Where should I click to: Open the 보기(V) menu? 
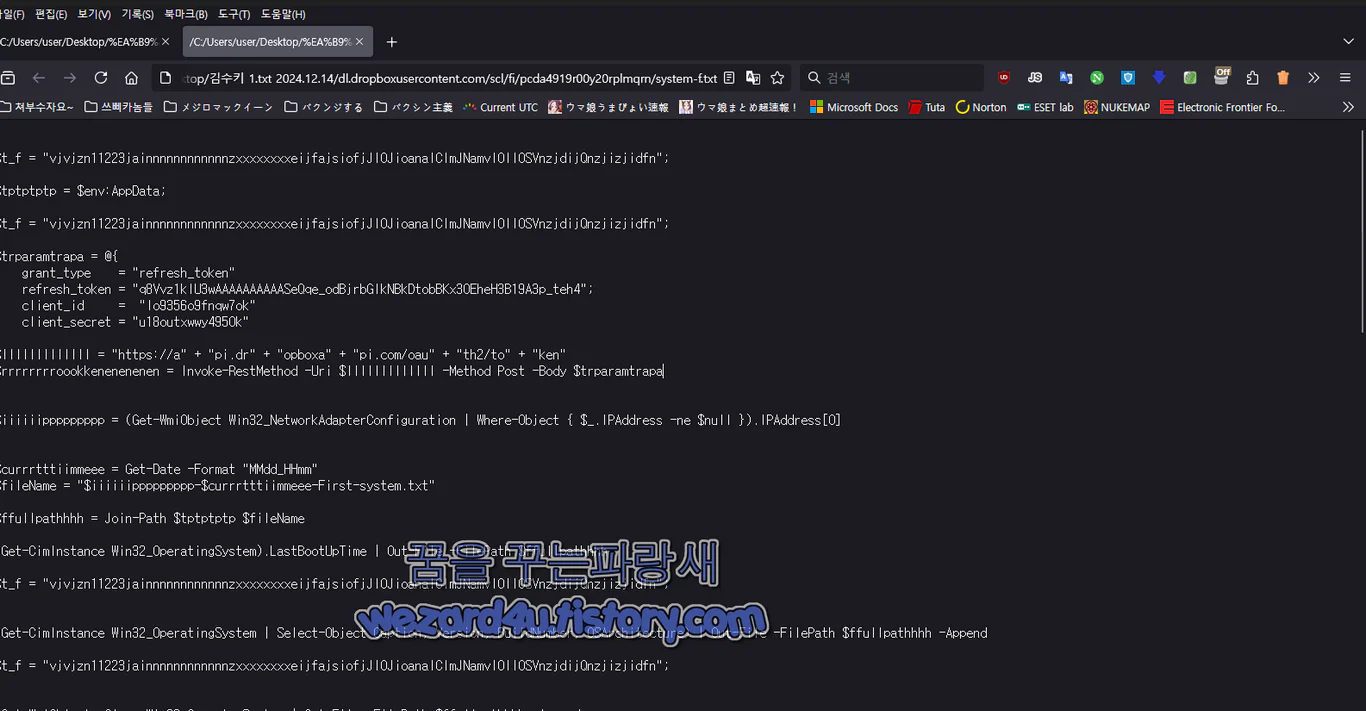[94, 14]
